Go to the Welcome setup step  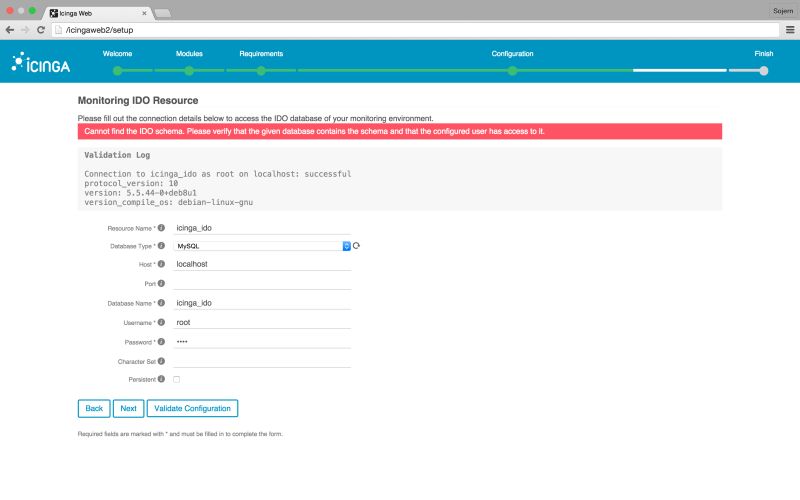click(117, 54)
